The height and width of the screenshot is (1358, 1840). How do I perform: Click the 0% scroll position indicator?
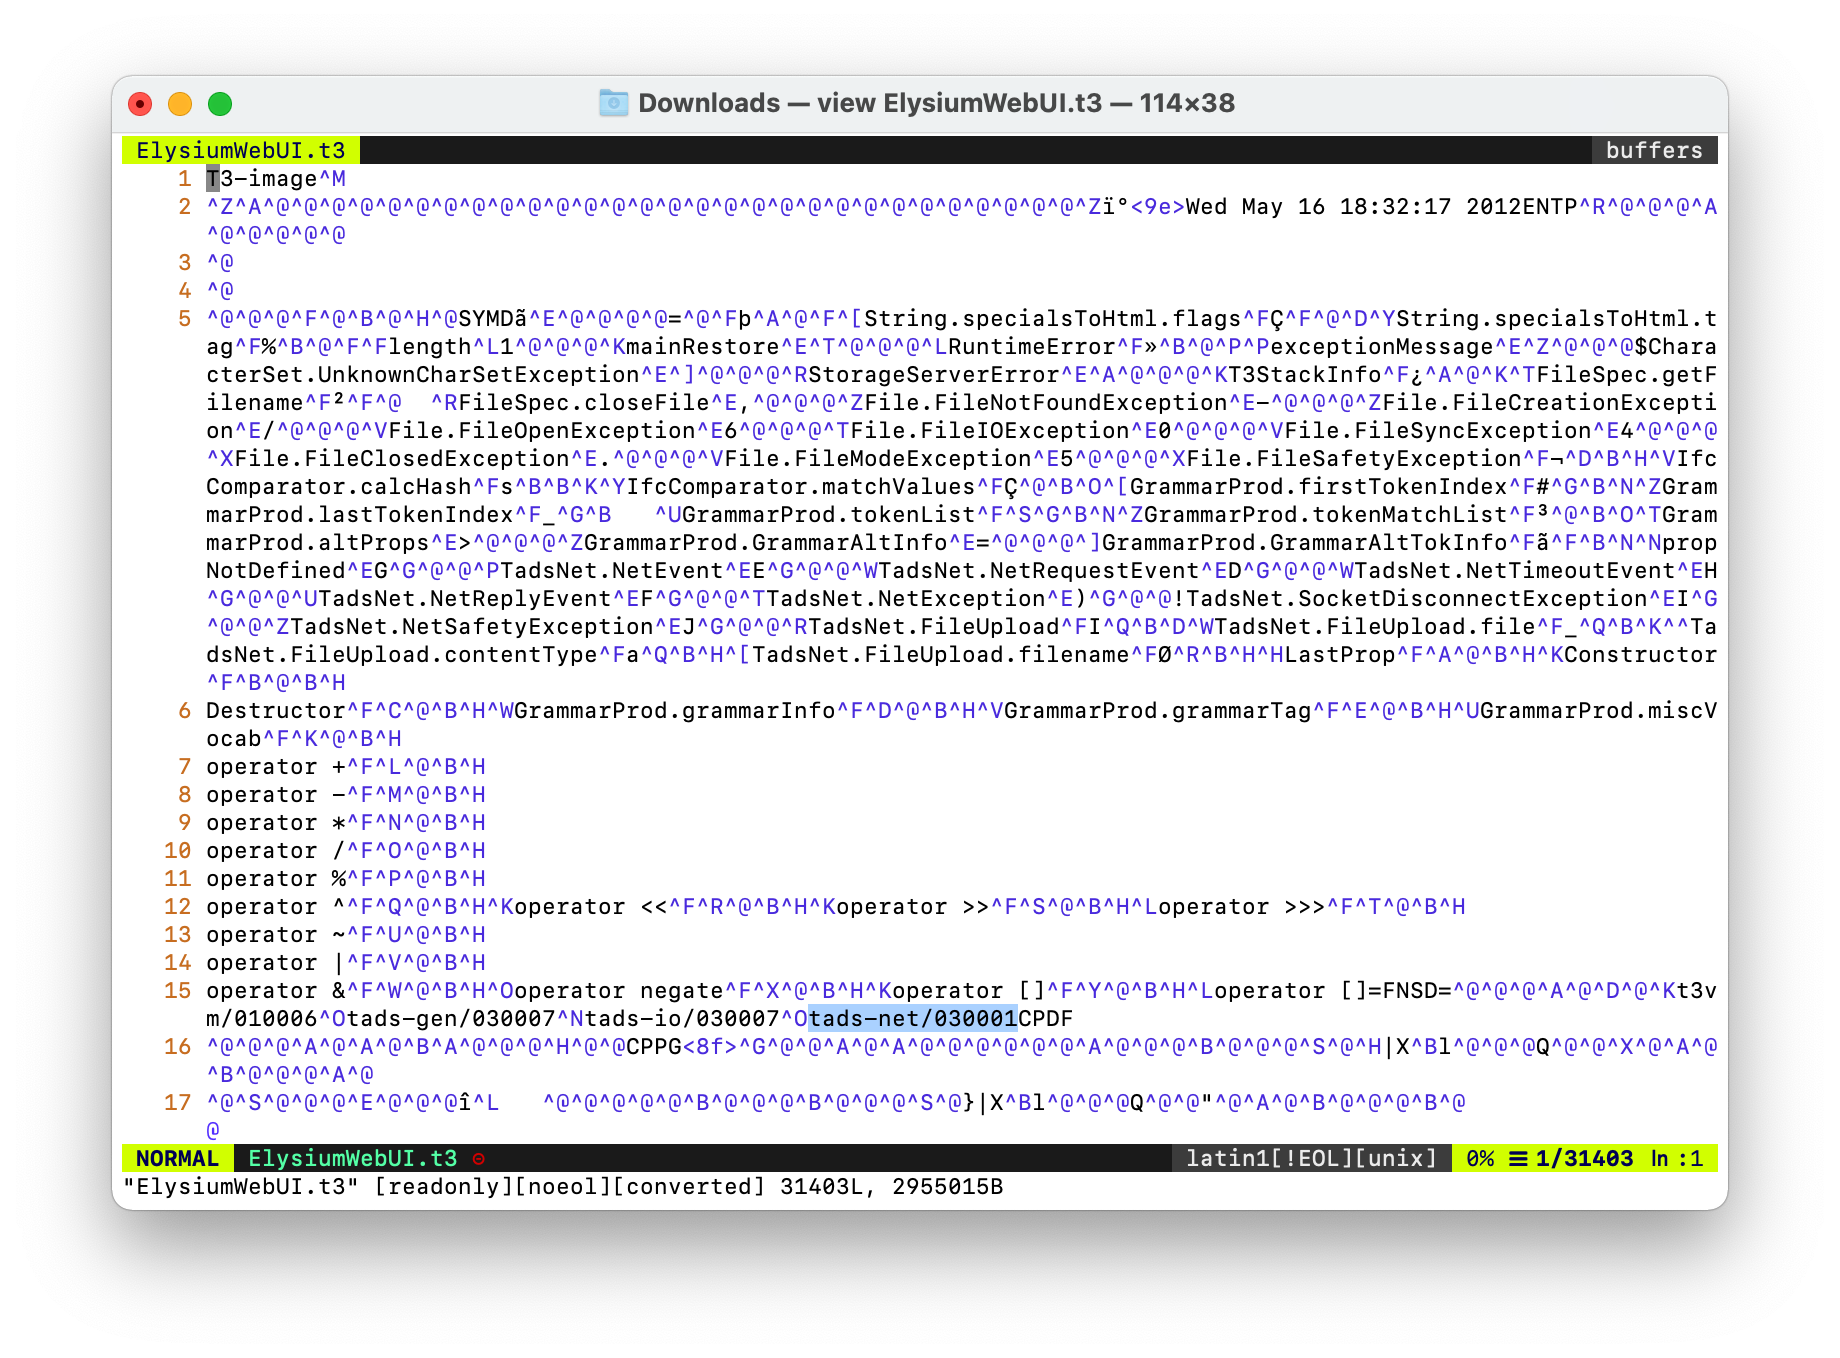[x=1479, y=1159]
